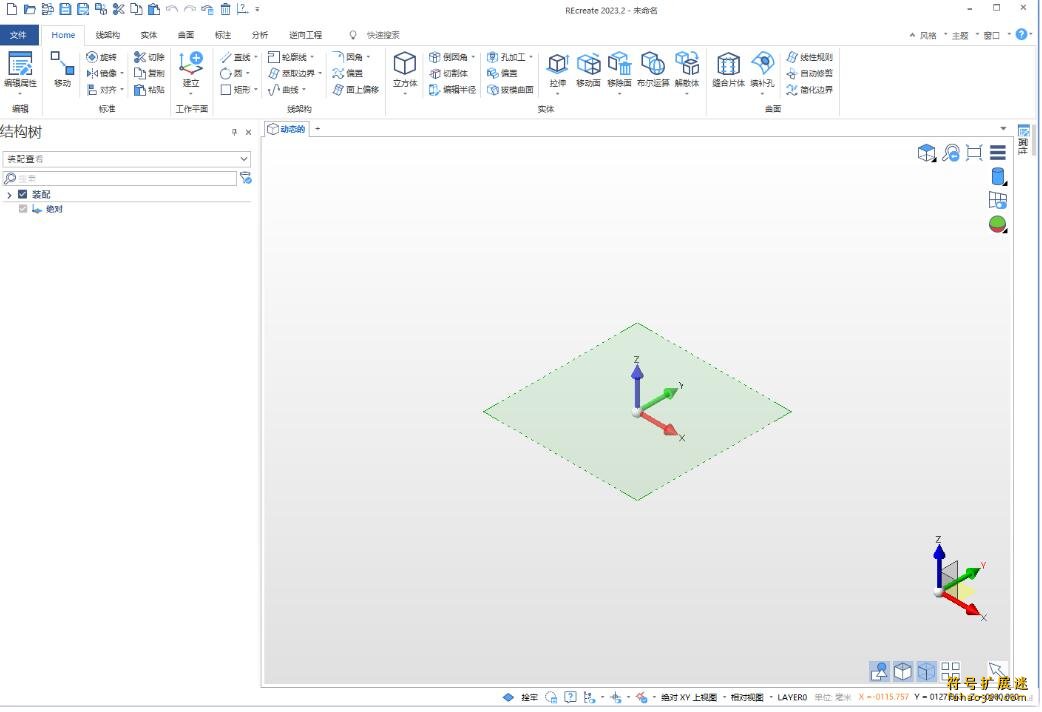
Task: Open the 文件 file menu
Action: click(19, 35)
